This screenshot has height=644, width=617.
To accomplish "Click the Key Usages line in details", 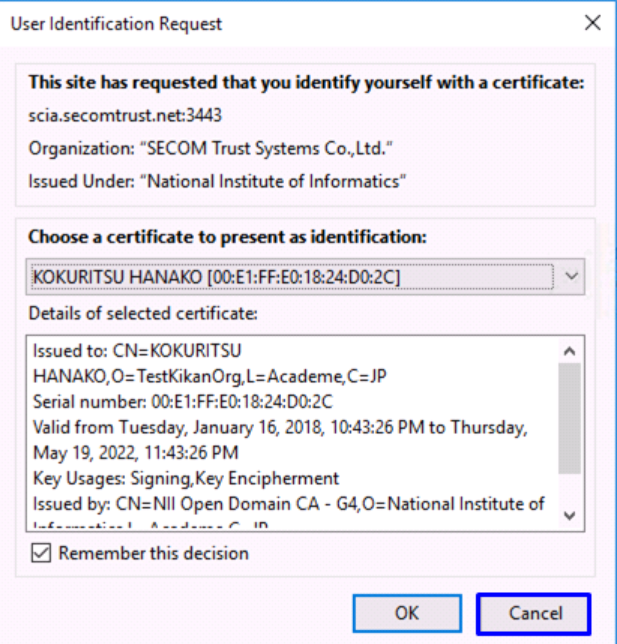I will click(x=186, y=478).
